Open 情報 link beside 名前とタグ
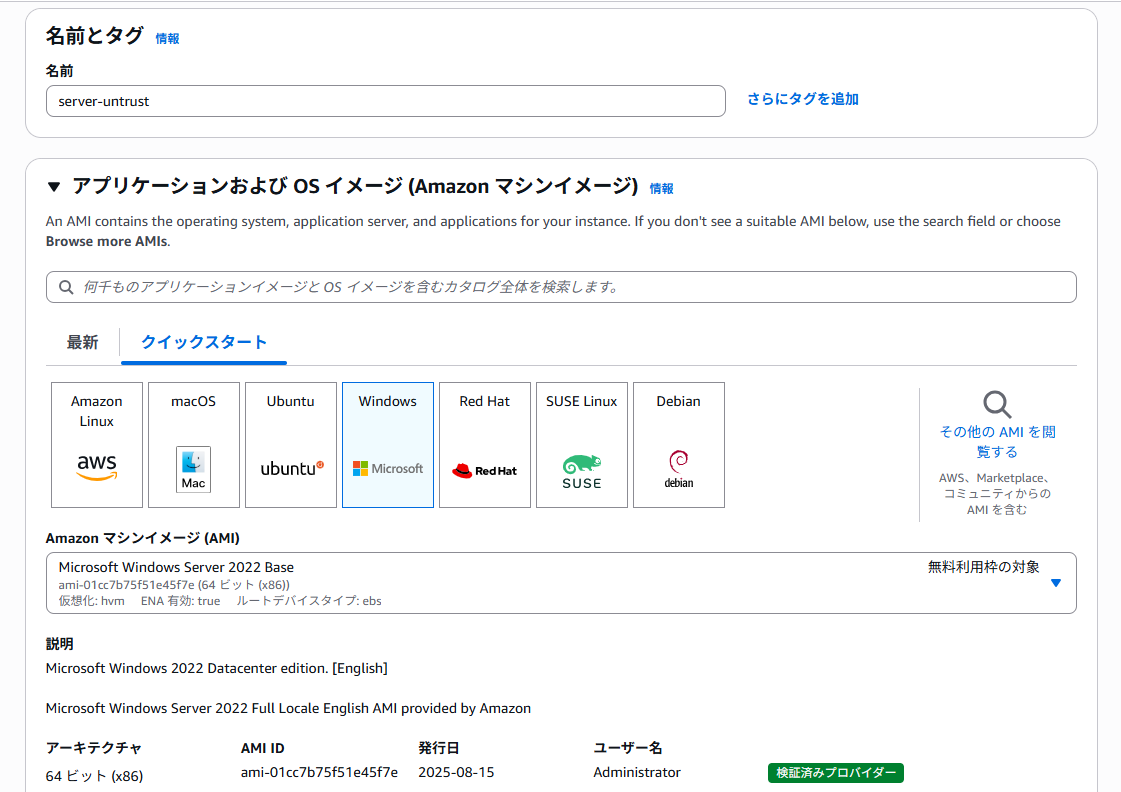The height and width of the screenshot is (792, 1121). tap(167, 39)
